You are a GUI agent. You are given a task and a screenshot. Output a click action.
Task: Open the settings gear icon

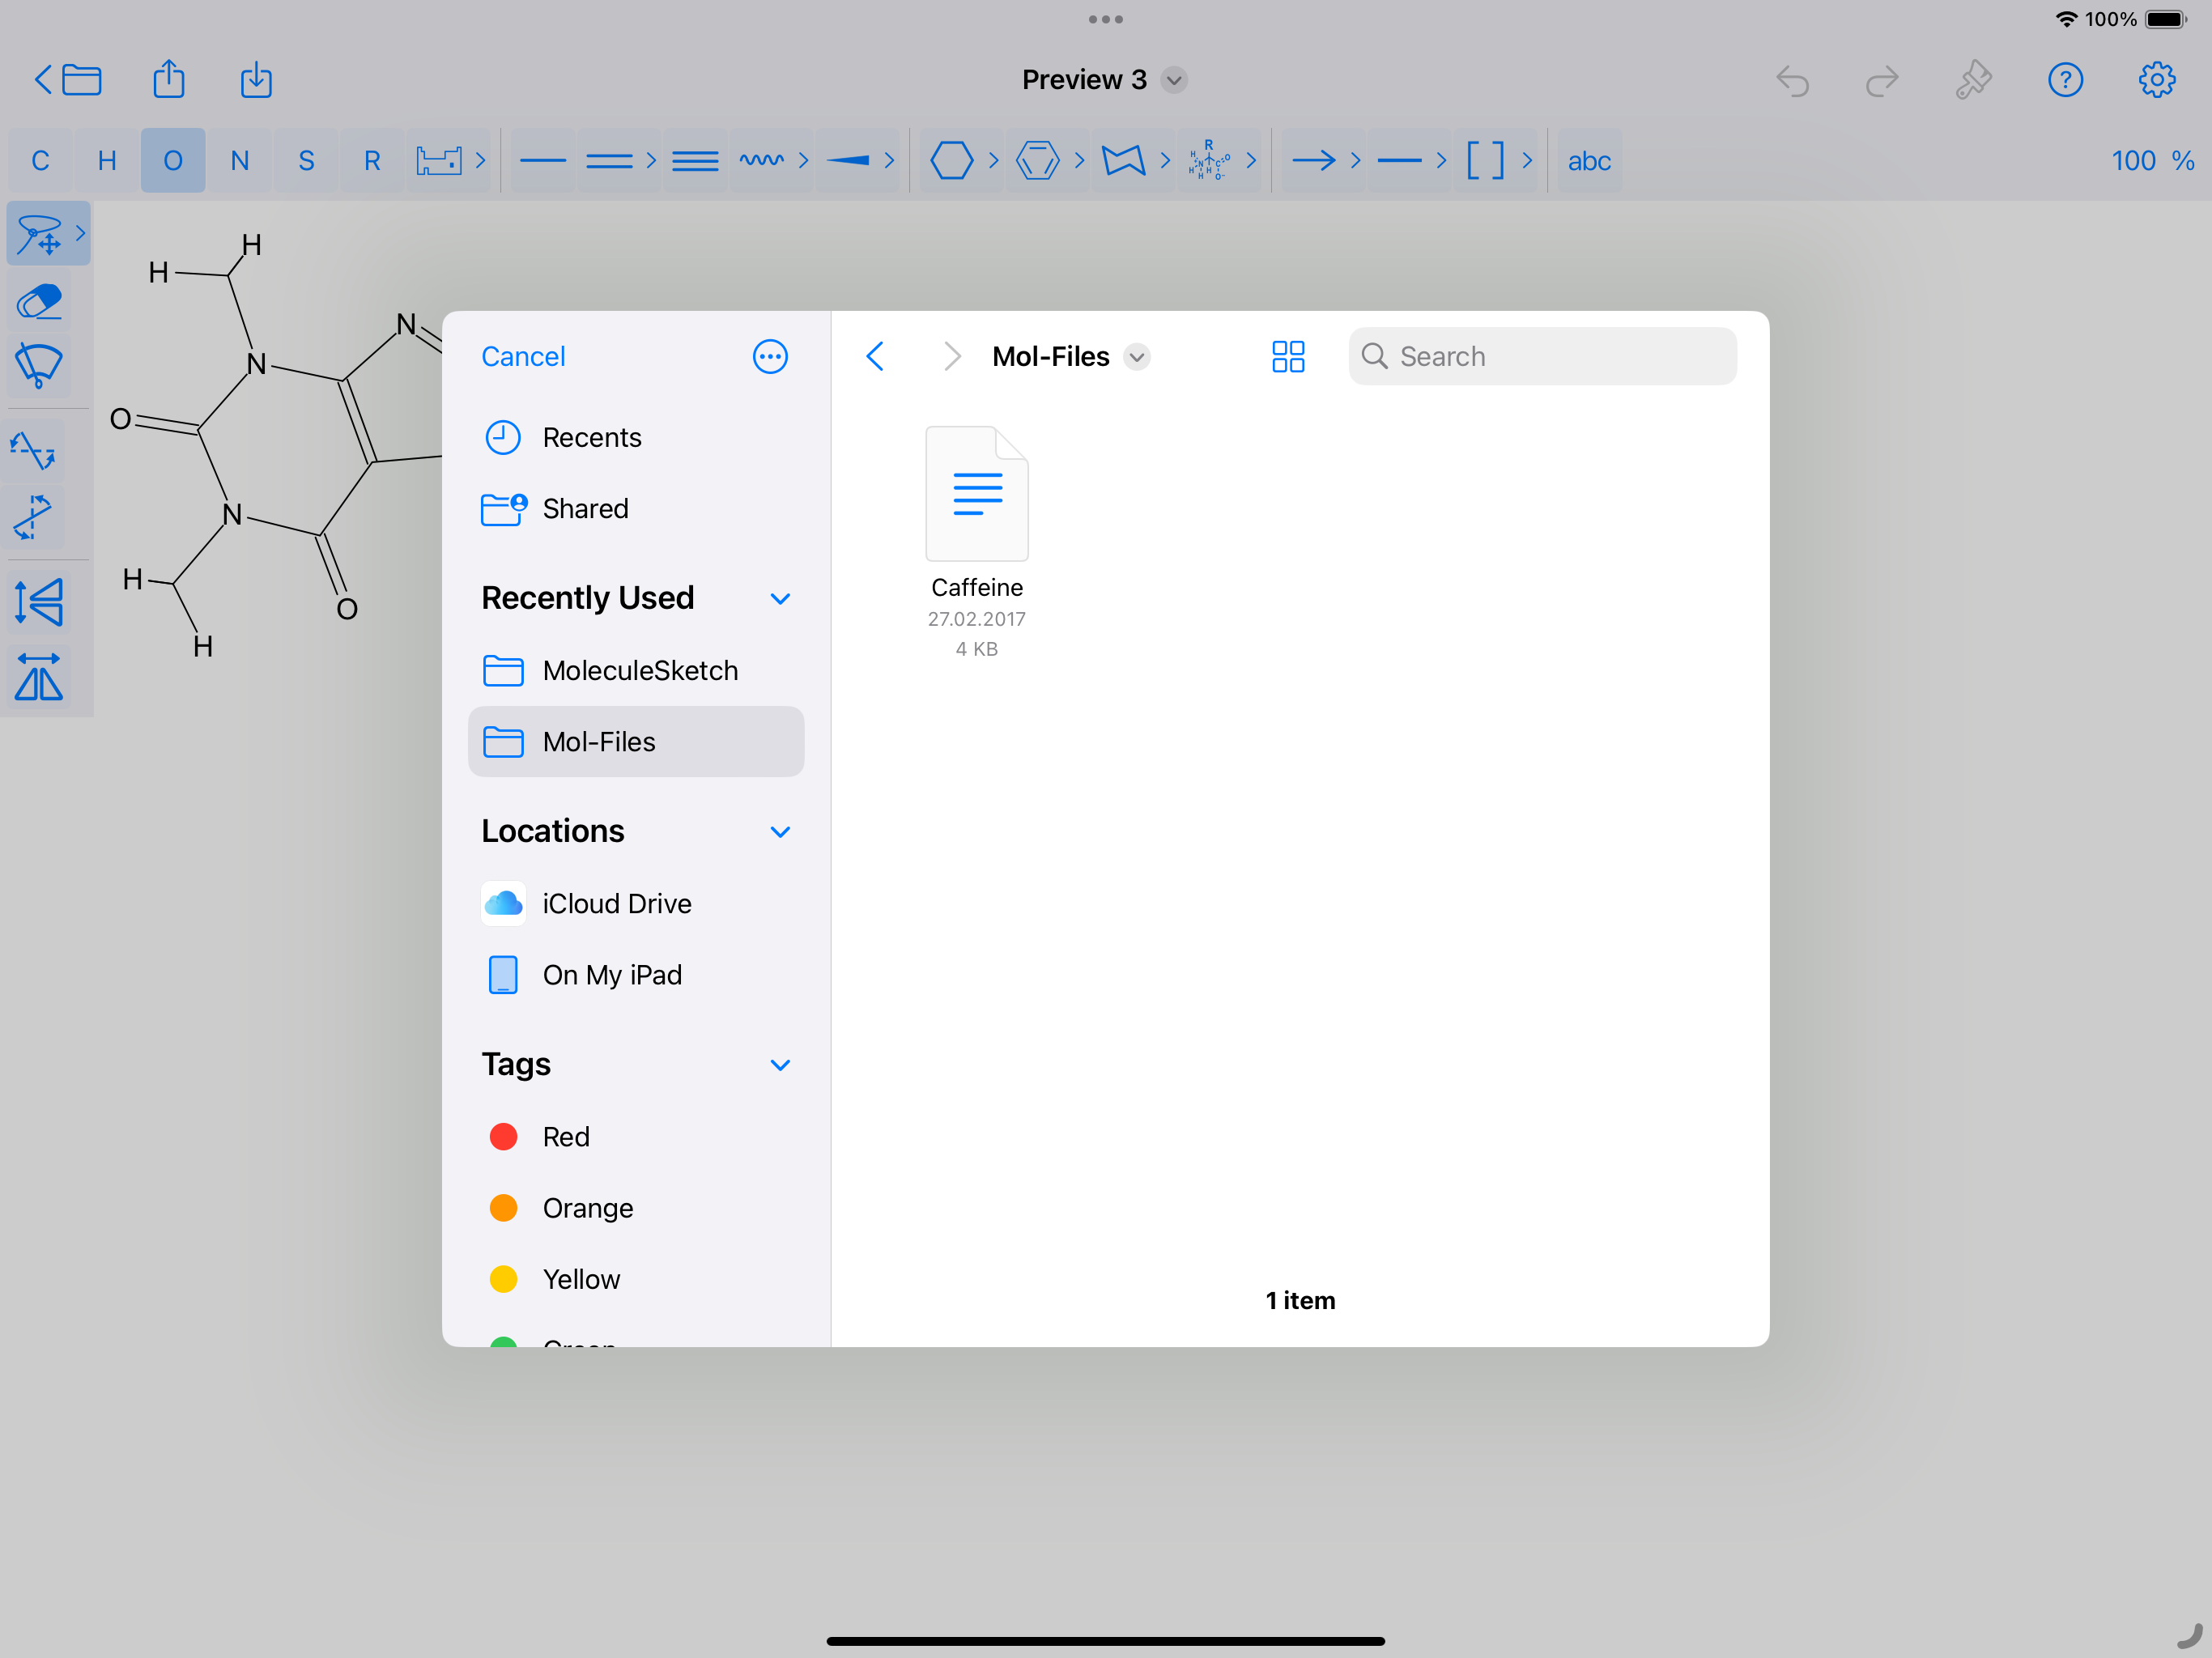coord(2157,80)
